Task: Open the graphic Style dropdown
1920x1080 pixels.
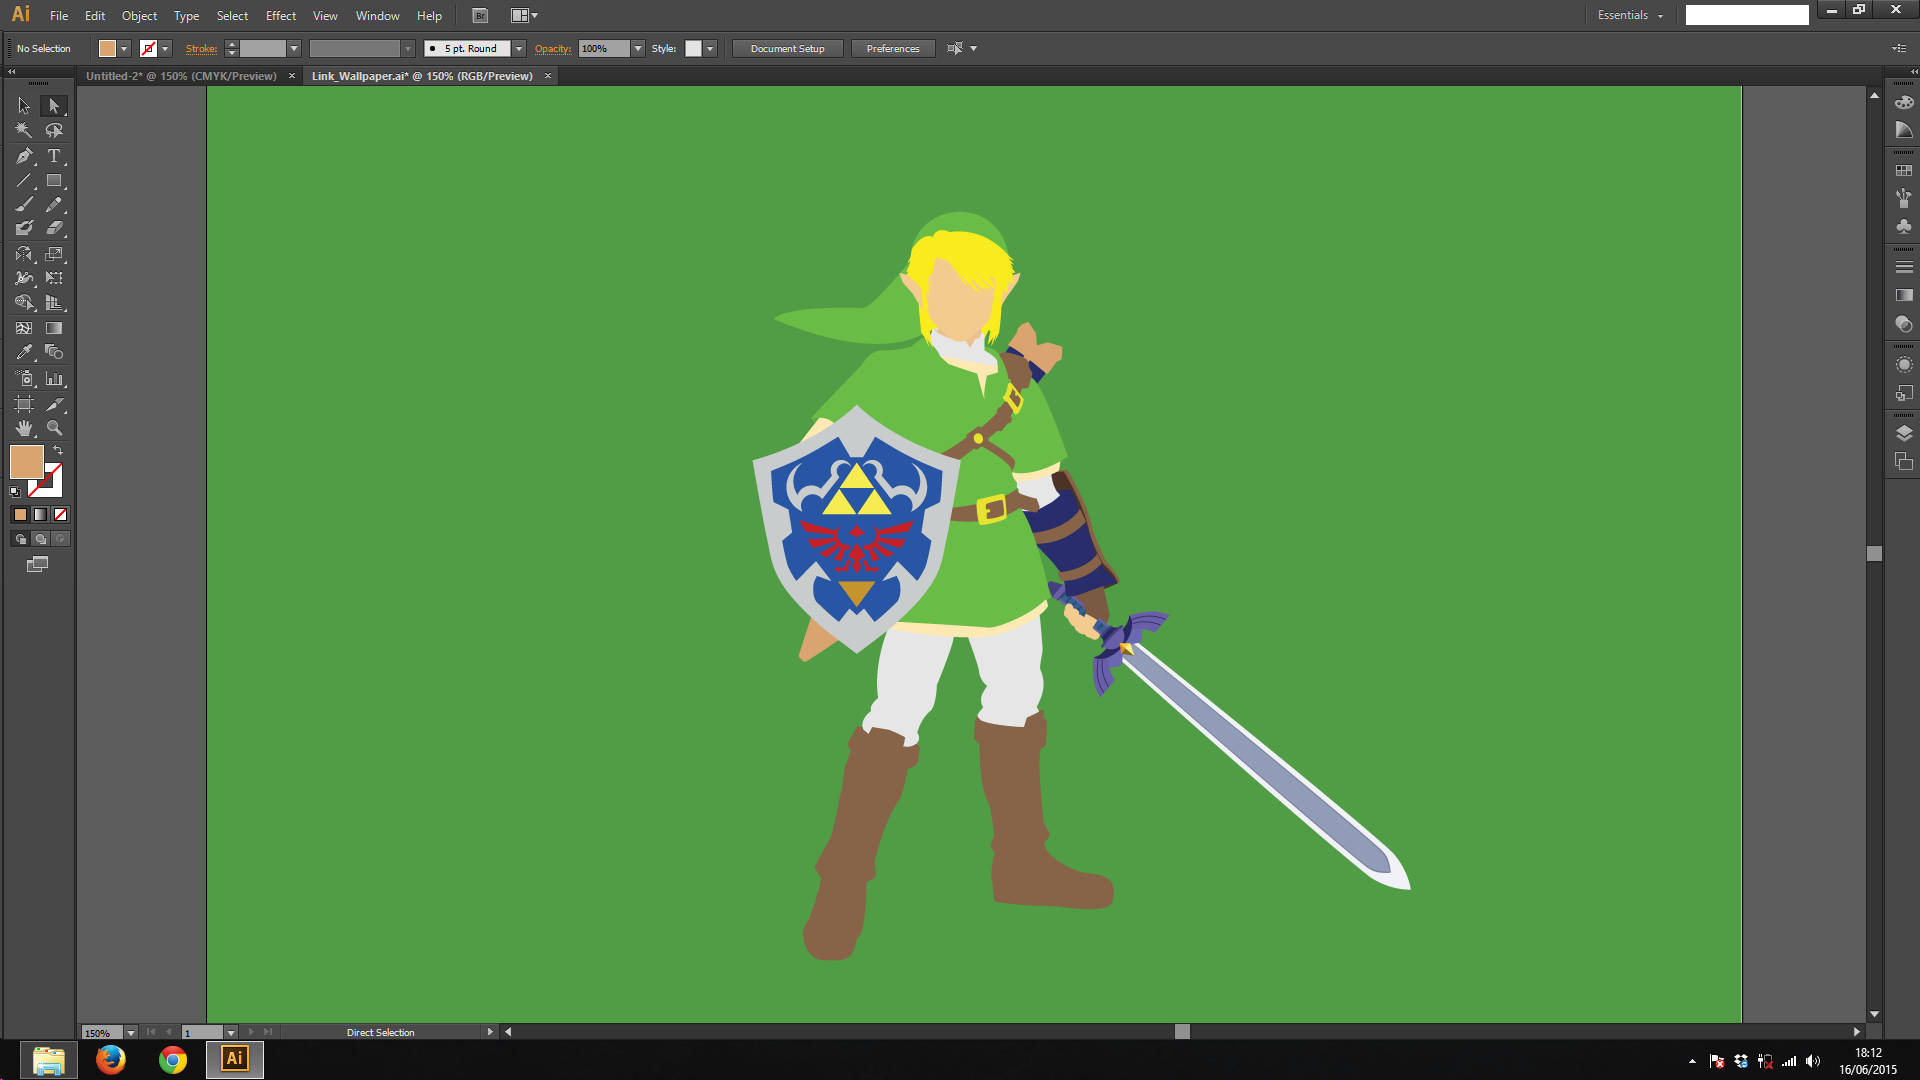Action: pos(710,49)
